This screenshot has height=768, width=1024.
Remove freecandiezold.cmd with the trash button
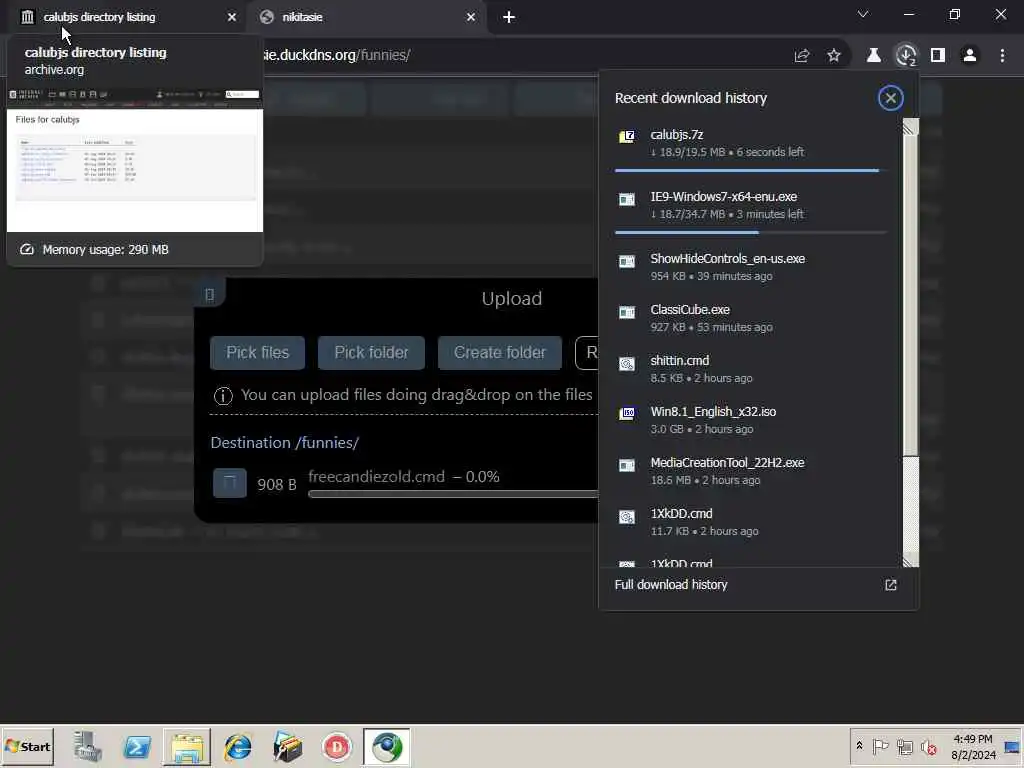point(230,483)
